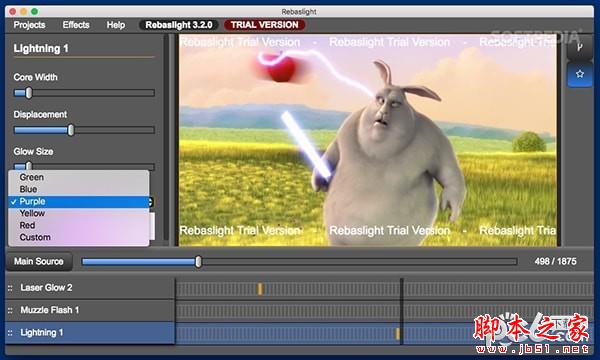Click the TRIAL VERSION badge
Screen dimensions: 600x360
coord(264,25)
